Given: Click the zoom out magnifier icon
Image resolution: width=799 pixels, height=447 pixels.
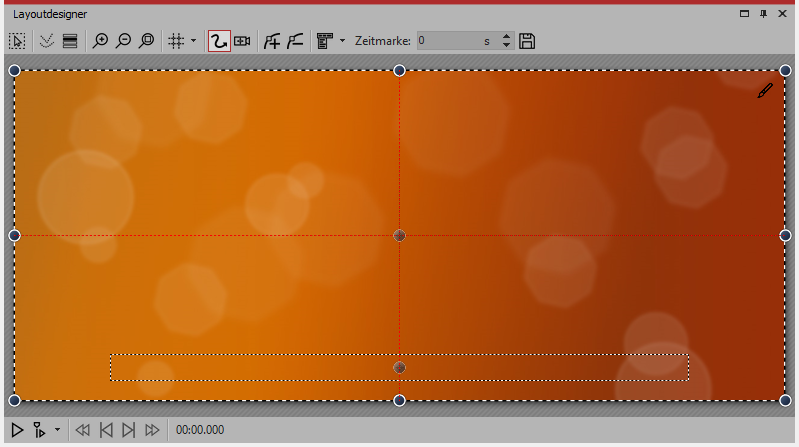Looking at the screenshot, I should pos(124,41).
